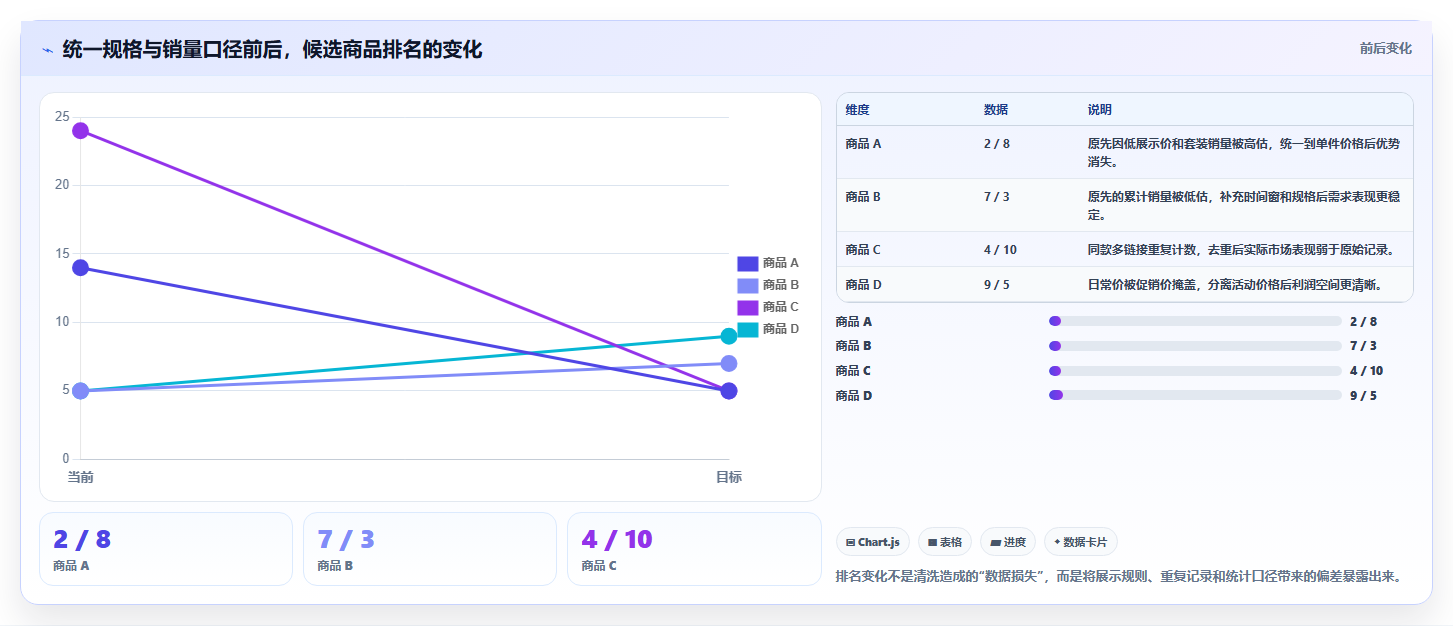This screenshot has width=1453, height=626.
Task: Click the 商品 D progress bar
Action: point(1195,395)
